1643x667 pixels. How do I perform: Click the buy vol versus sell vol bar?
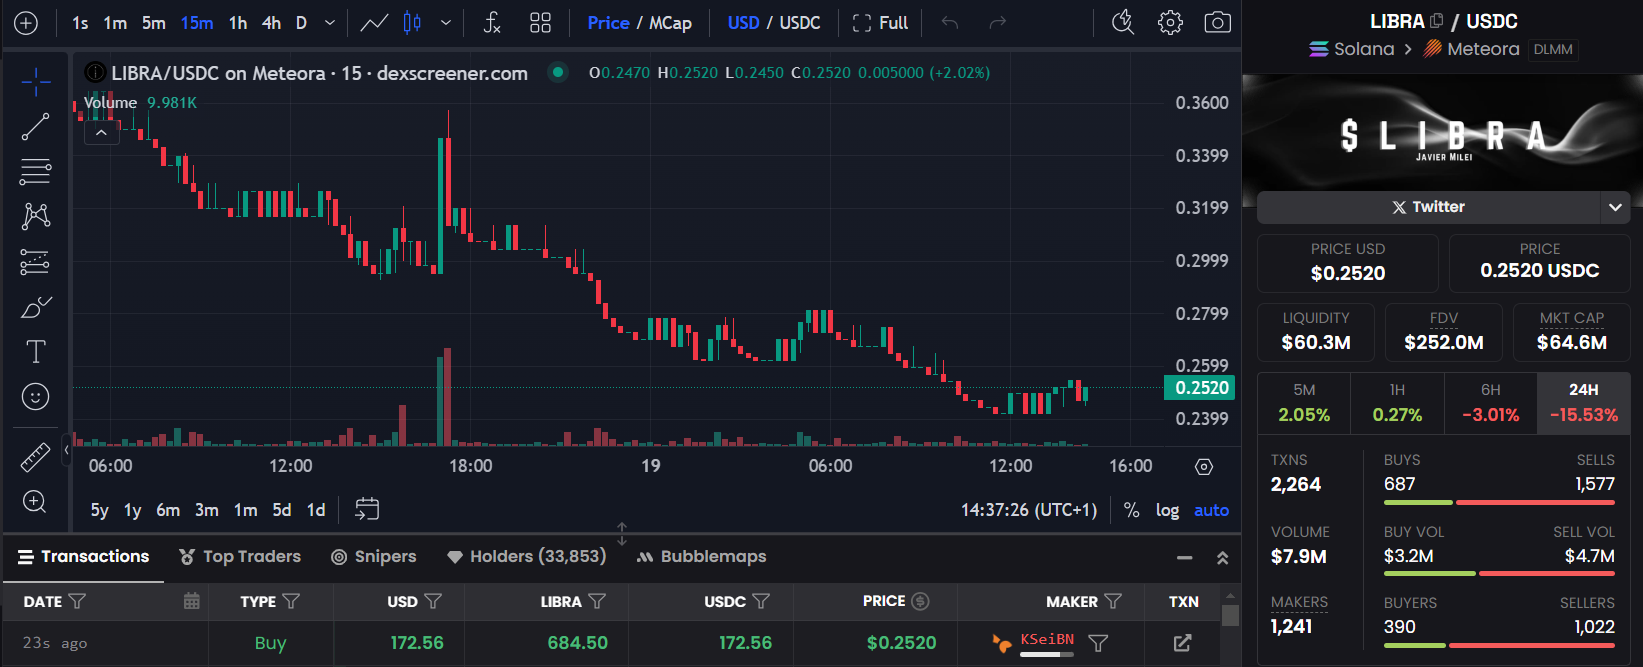tap(1499, 574)
